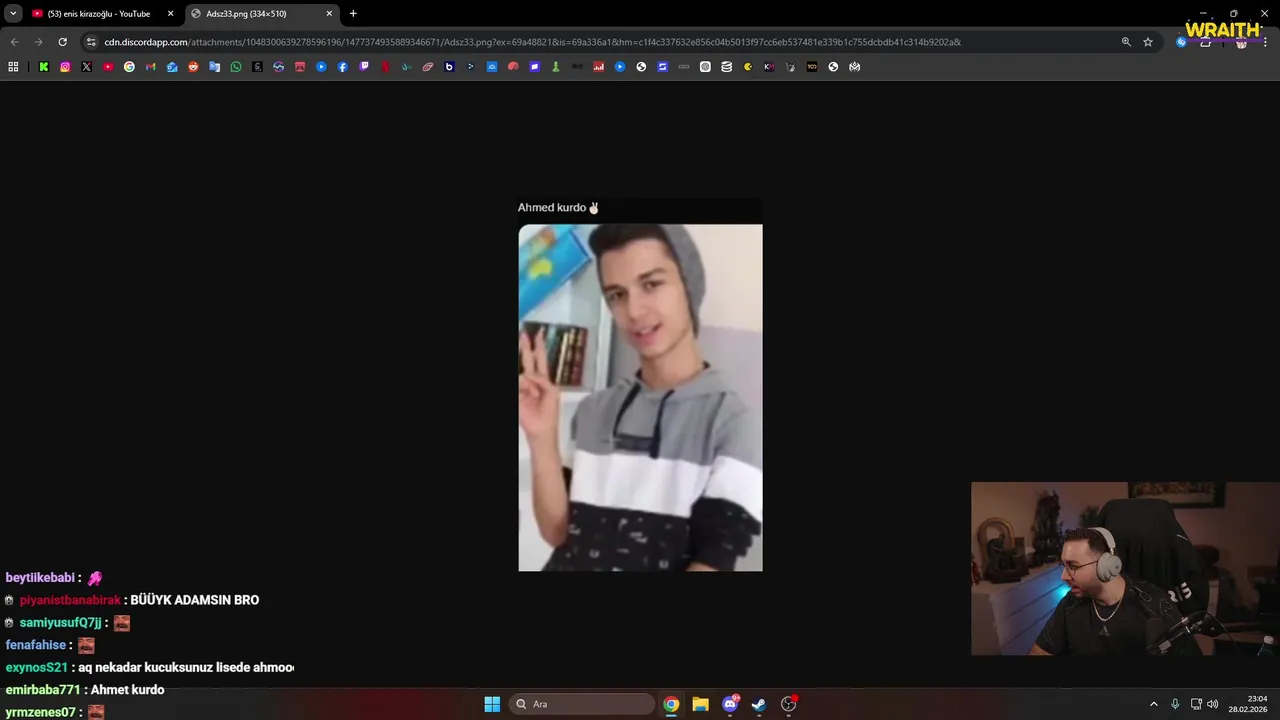Click the 'Ahmed kurdo' caption text
1280x720 pixels.
(551, 208)
